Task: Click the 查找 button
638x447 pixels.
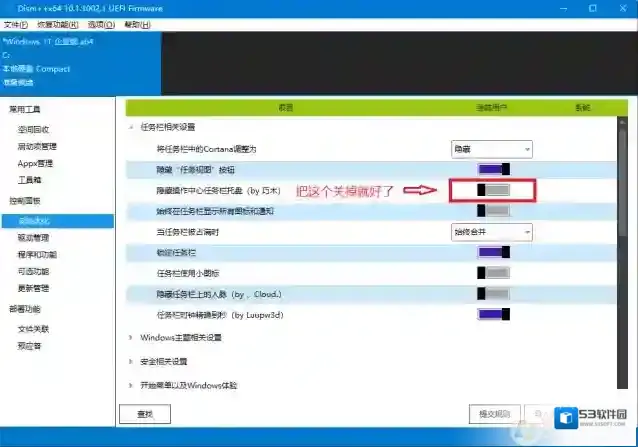Action: 144,413
